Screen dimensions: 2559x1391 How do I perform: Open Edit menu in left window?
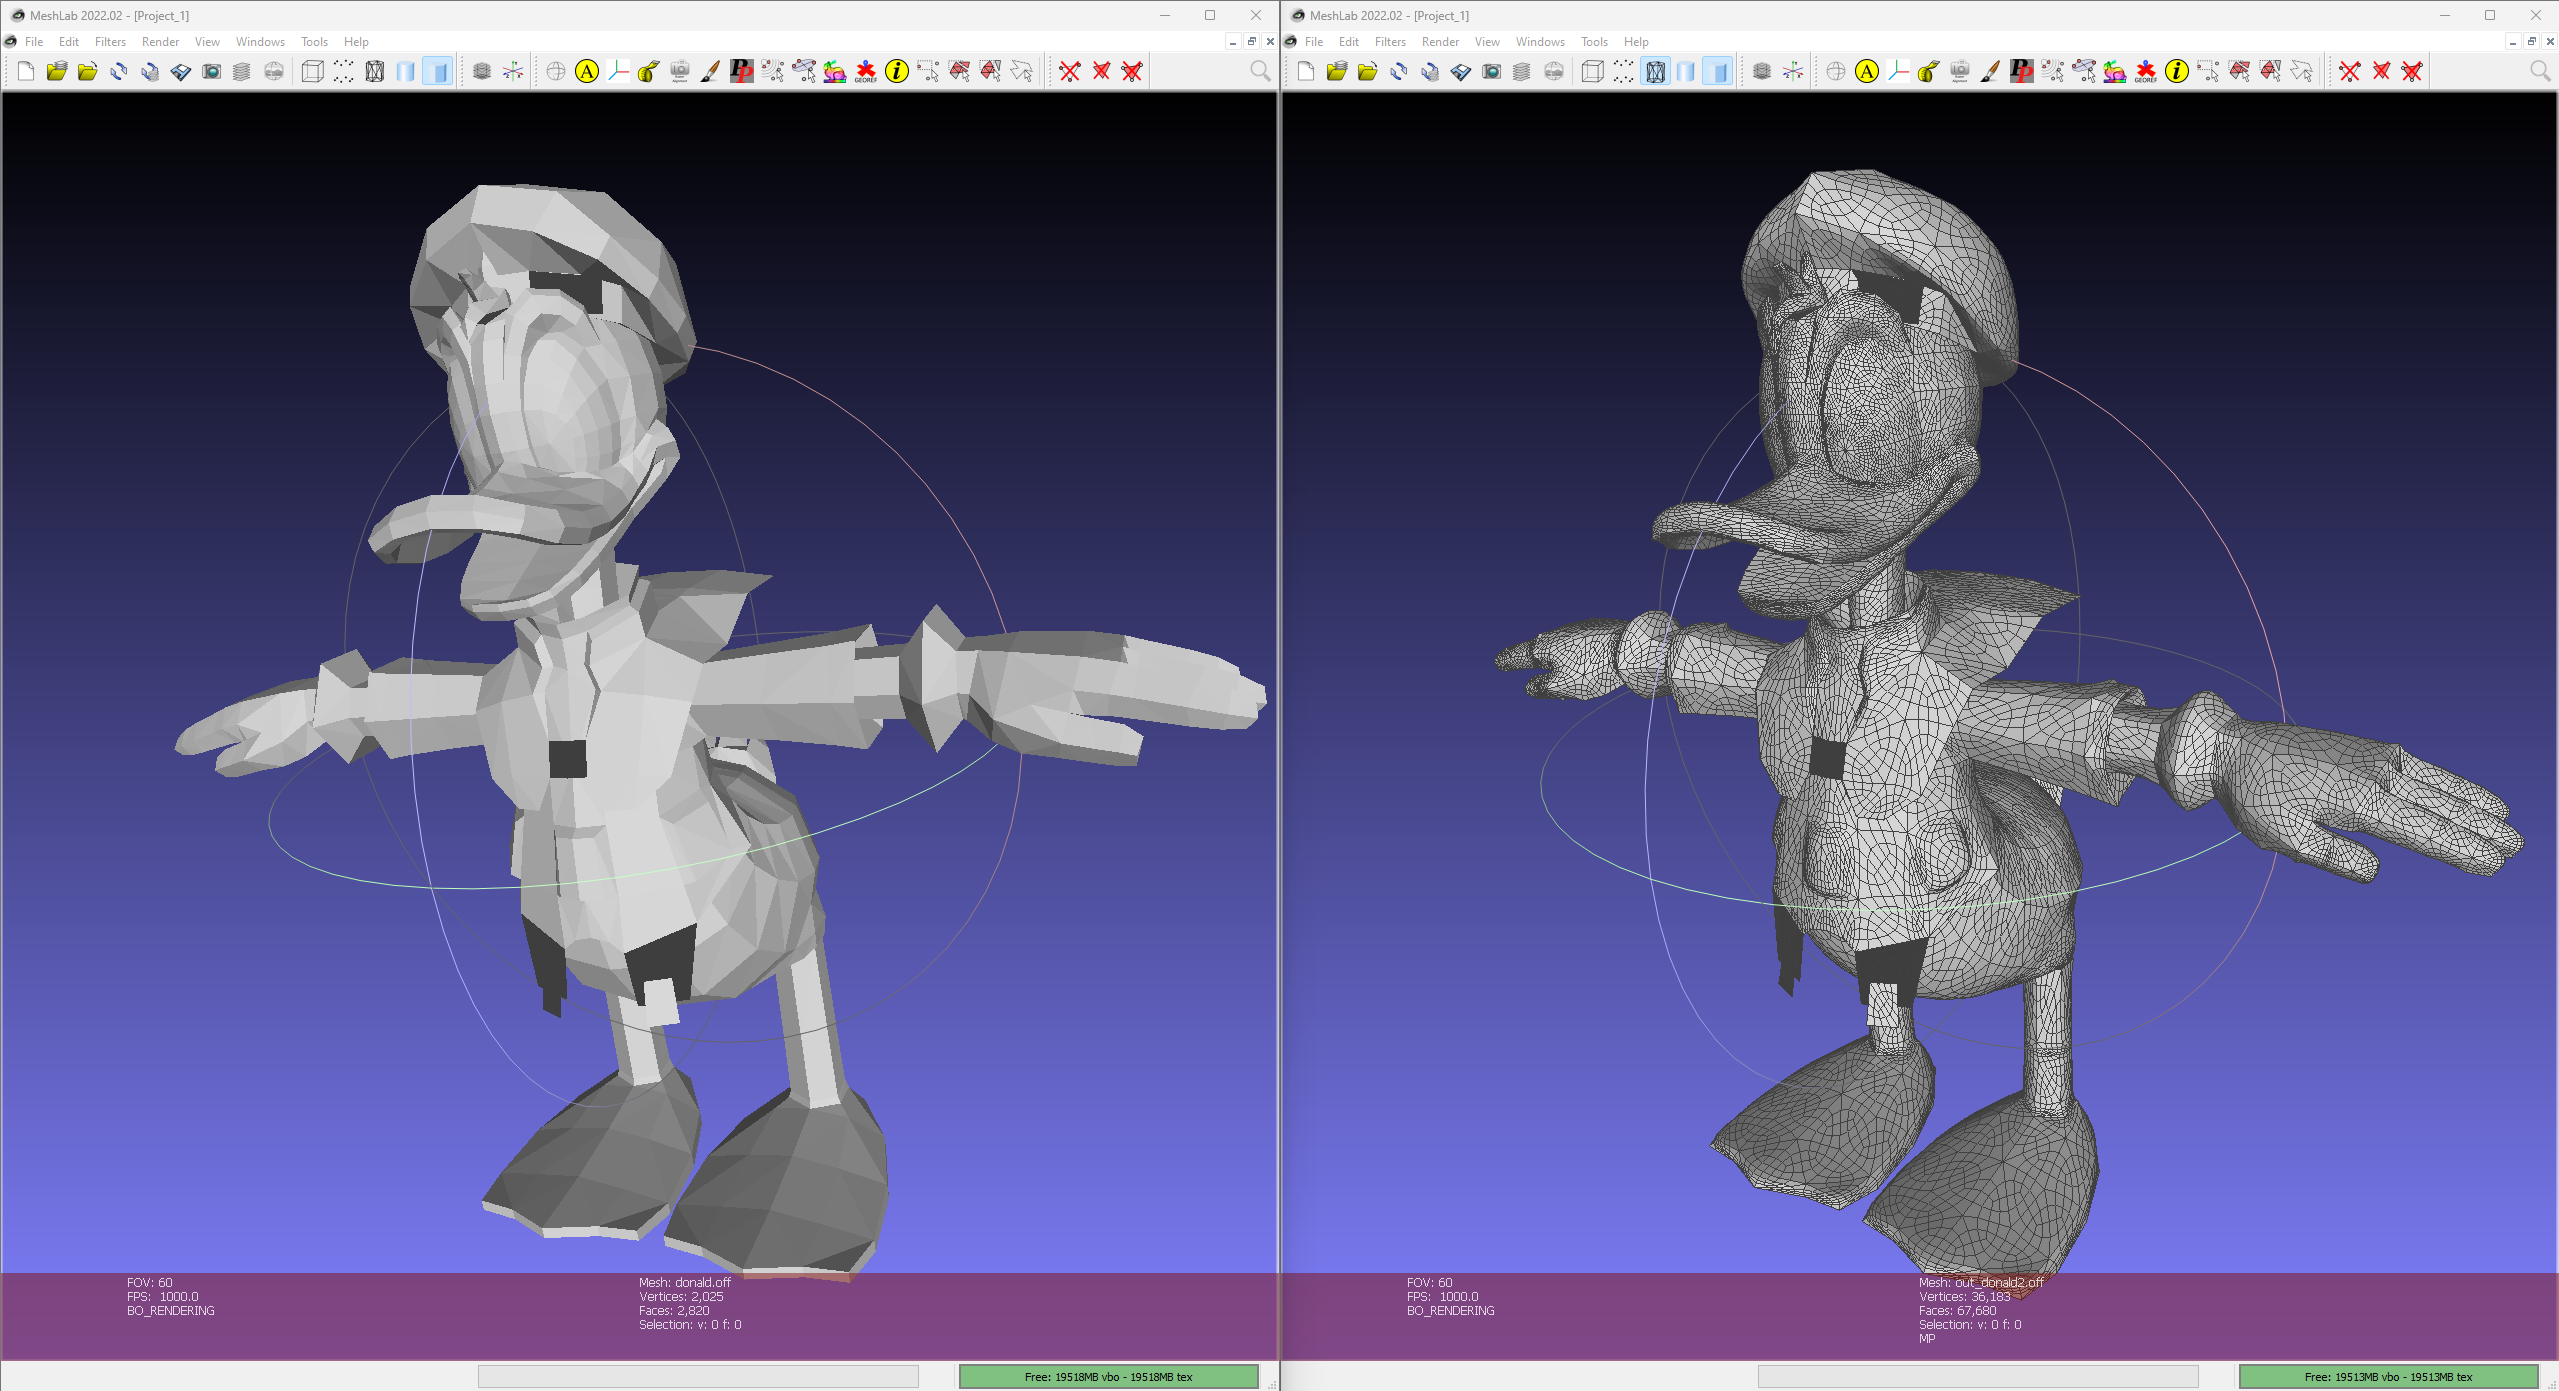tap(69, 42)
